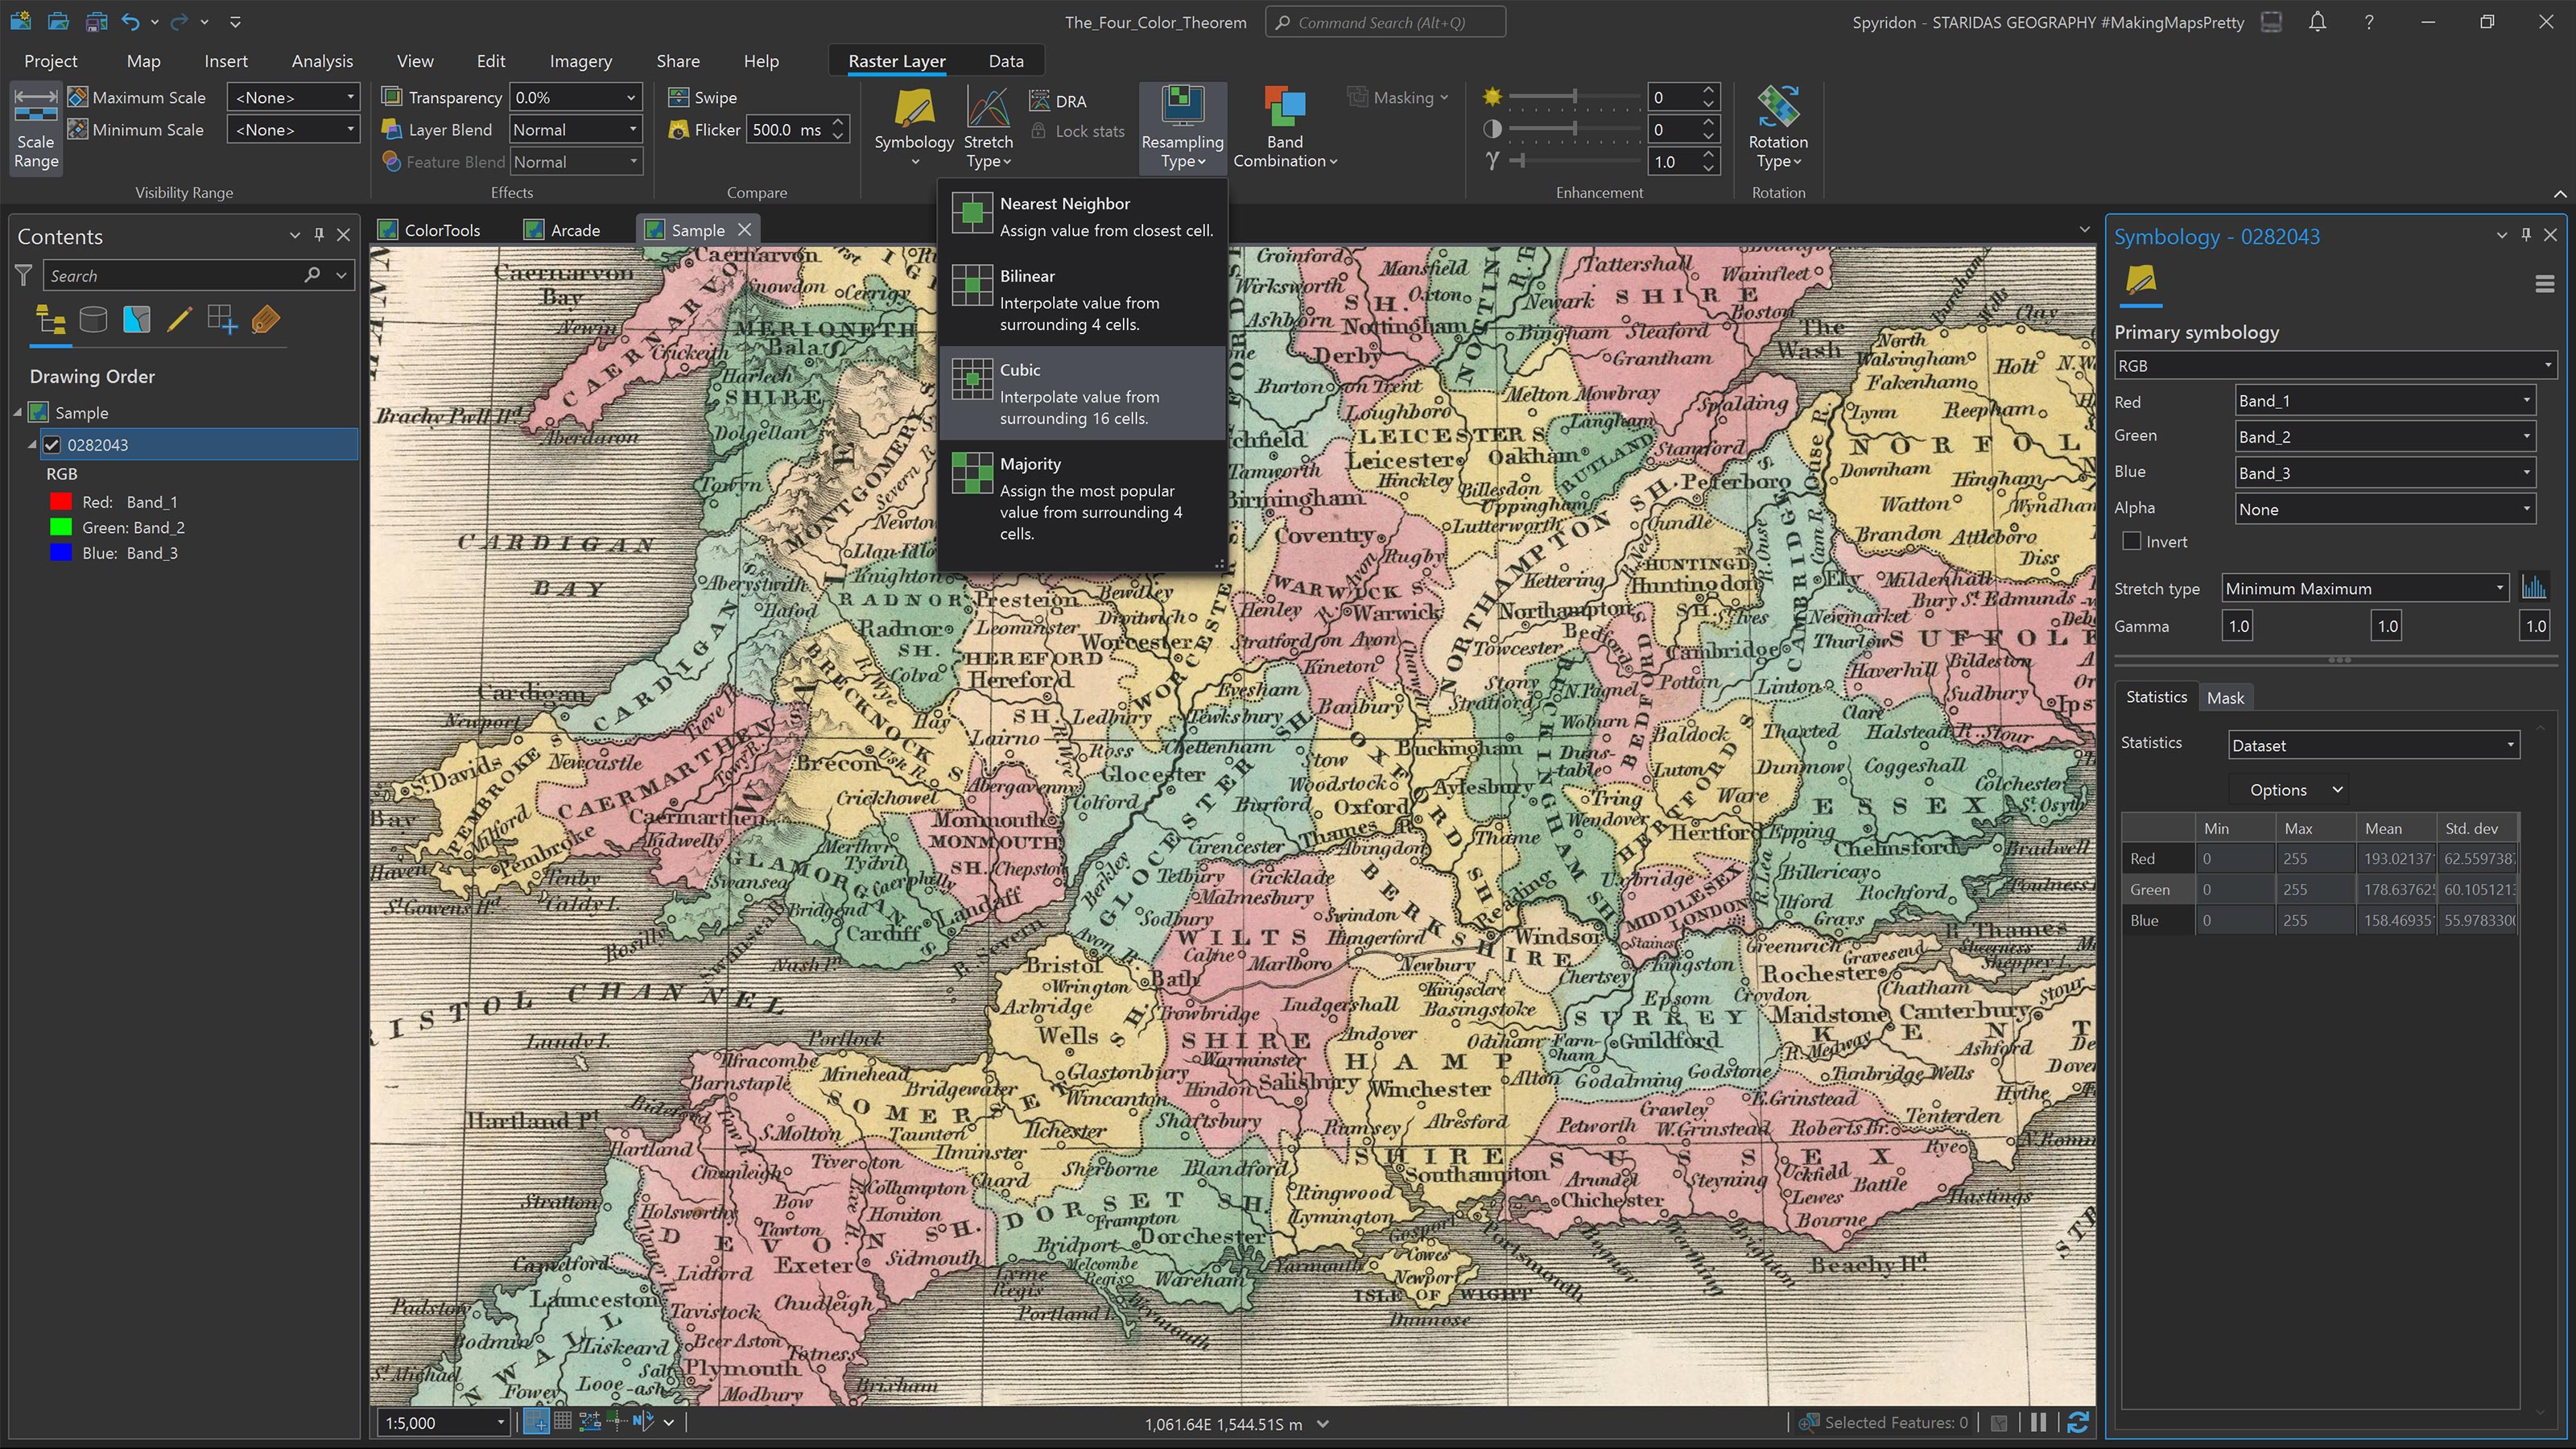Screen dimensions: 2576x1449
Task: Enable DRA dynamic range adjustment
Action: (1059, 100)
